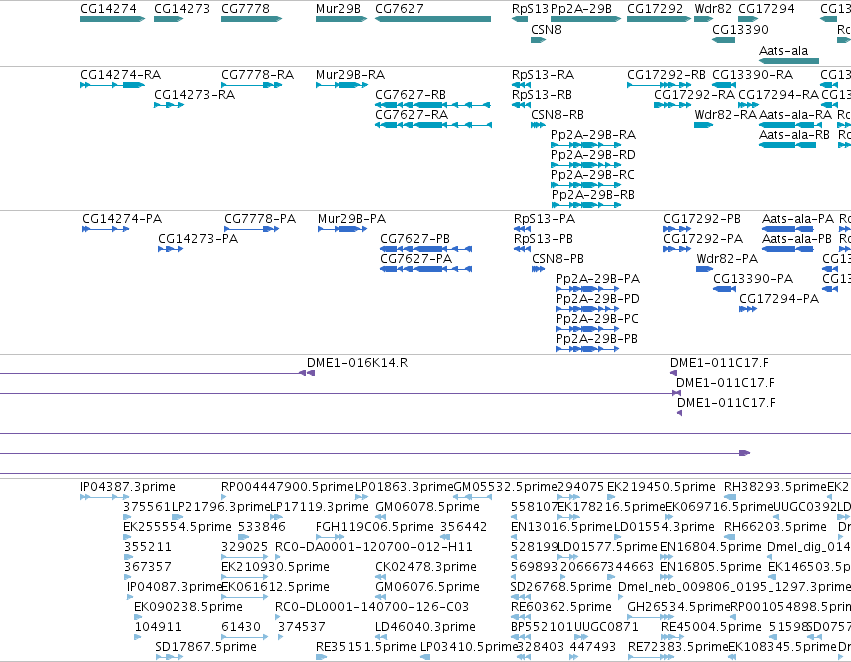The width and height of the screenshot is (851, 662).
Task: Click the RE60362.5prime EST label
Action: [x=561, y=607]
